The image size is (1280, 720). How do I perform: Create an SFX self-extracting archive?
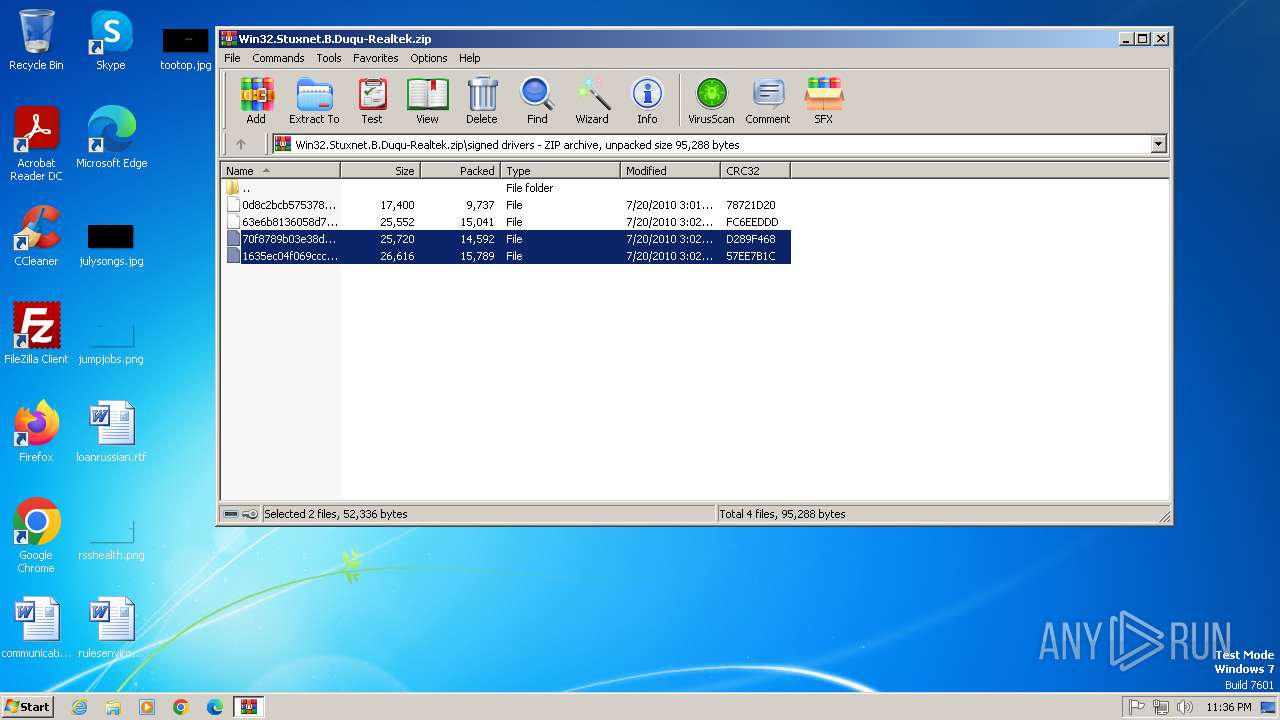(x=823, y=100)
